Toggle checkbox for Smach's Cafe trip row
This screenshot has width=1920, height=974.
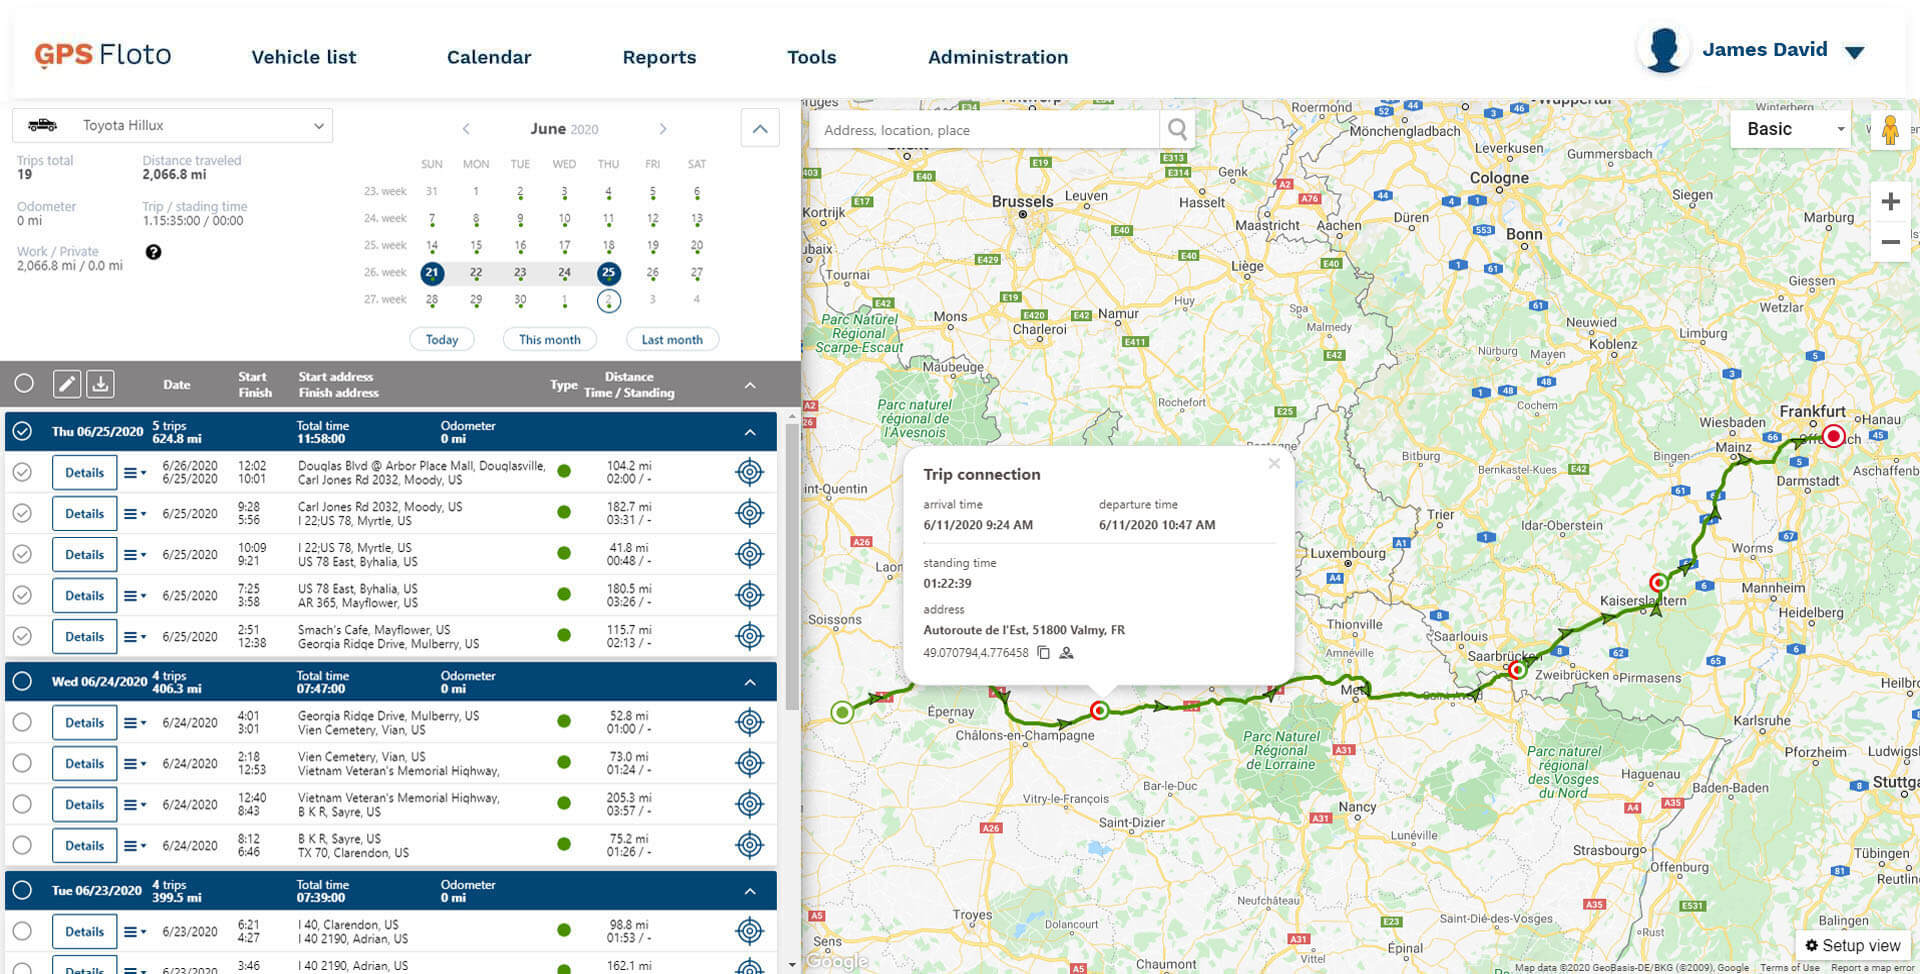[22, 636]
